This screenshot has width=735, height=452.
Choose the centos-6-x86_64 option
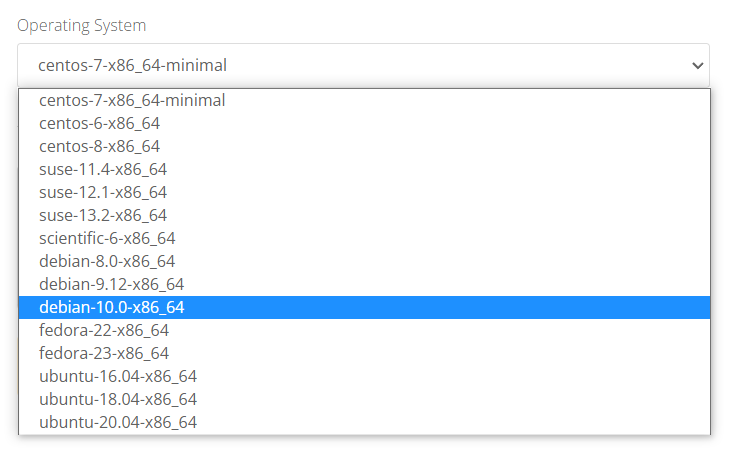click(99, 123)
